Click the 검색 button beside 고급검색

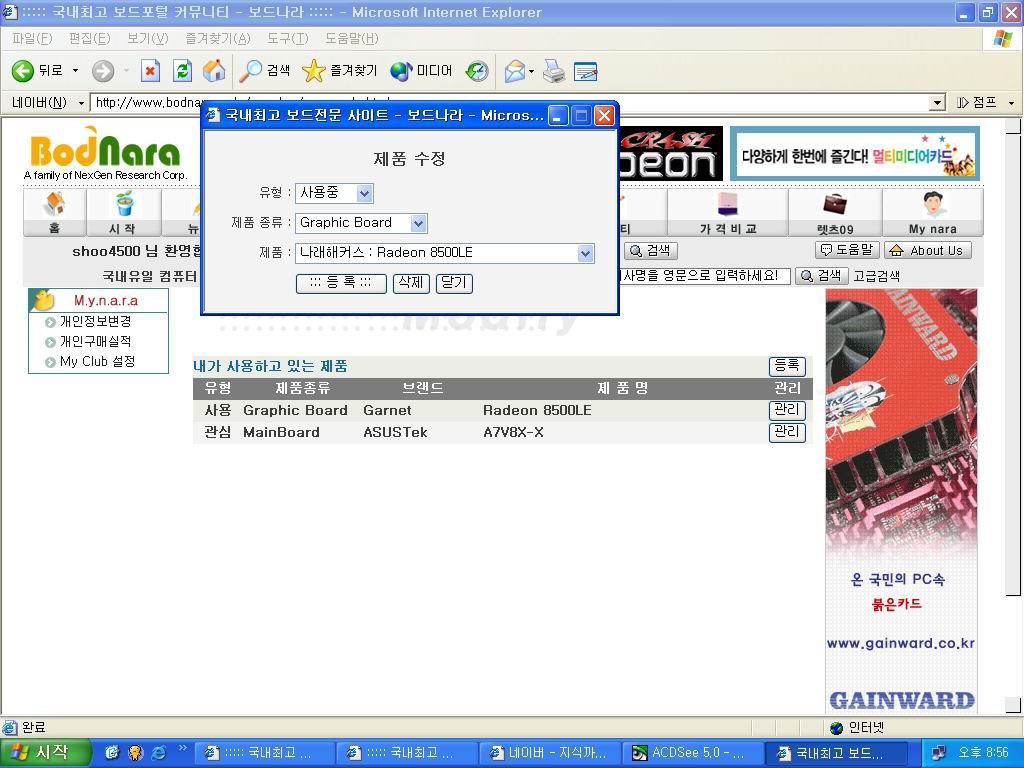pyautogui.click(x=822, y=276)
